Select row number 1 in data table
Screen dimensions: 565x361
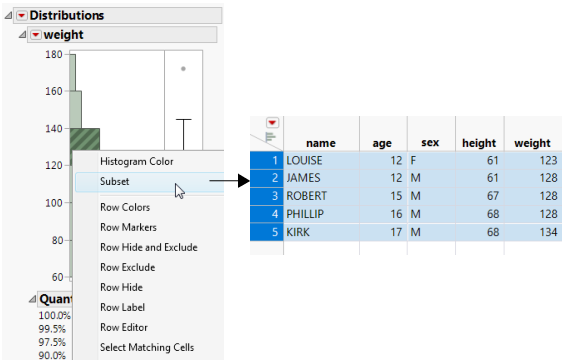pyautogui.click(x=267, y=160)
